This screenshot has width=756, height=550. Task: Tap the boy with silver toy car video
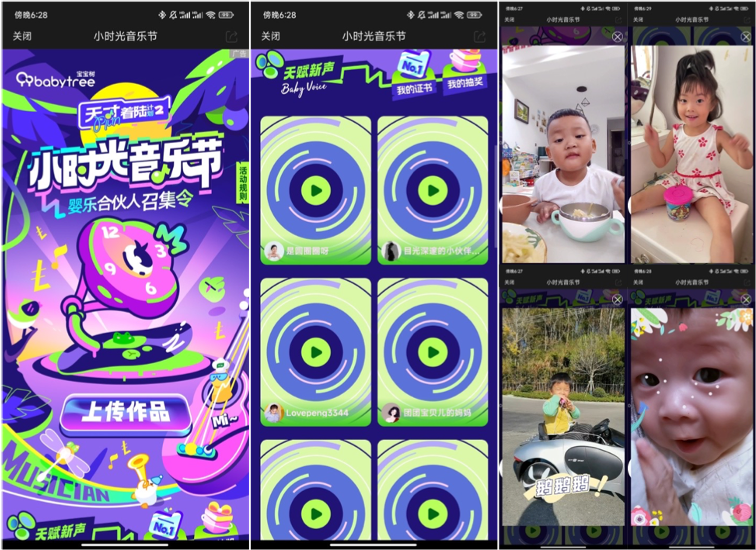563,417
